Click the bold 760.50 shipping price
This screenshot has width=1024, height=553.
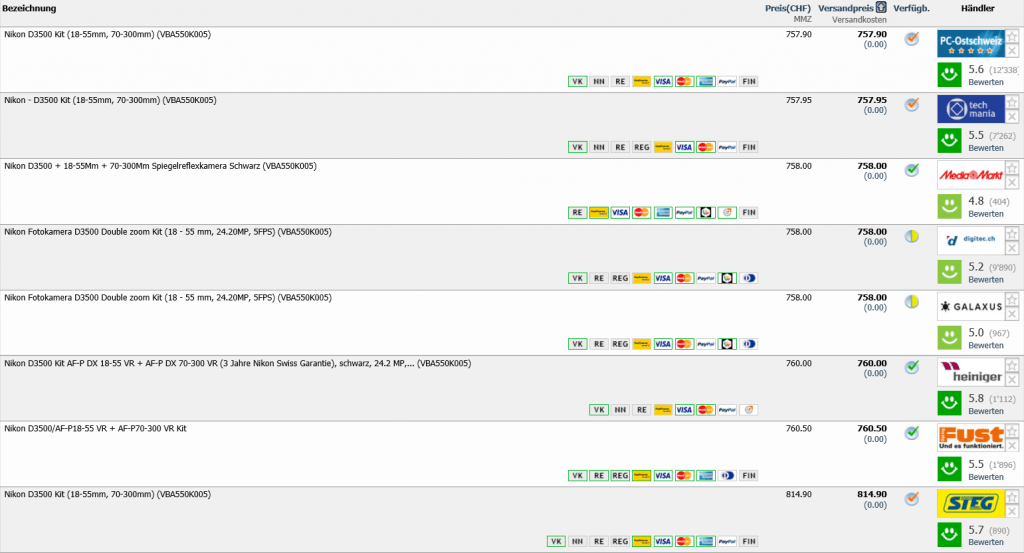872,429
